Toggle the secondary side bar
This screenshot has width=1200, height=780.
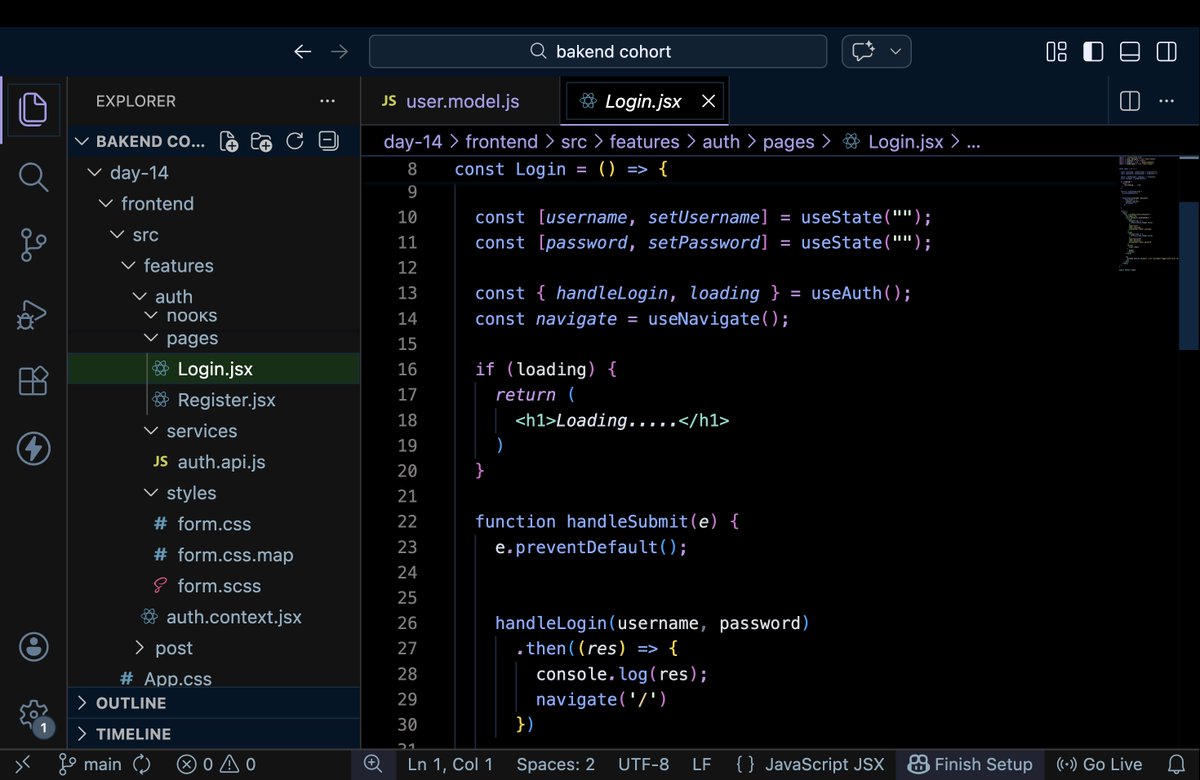[x=1166, y=51]
